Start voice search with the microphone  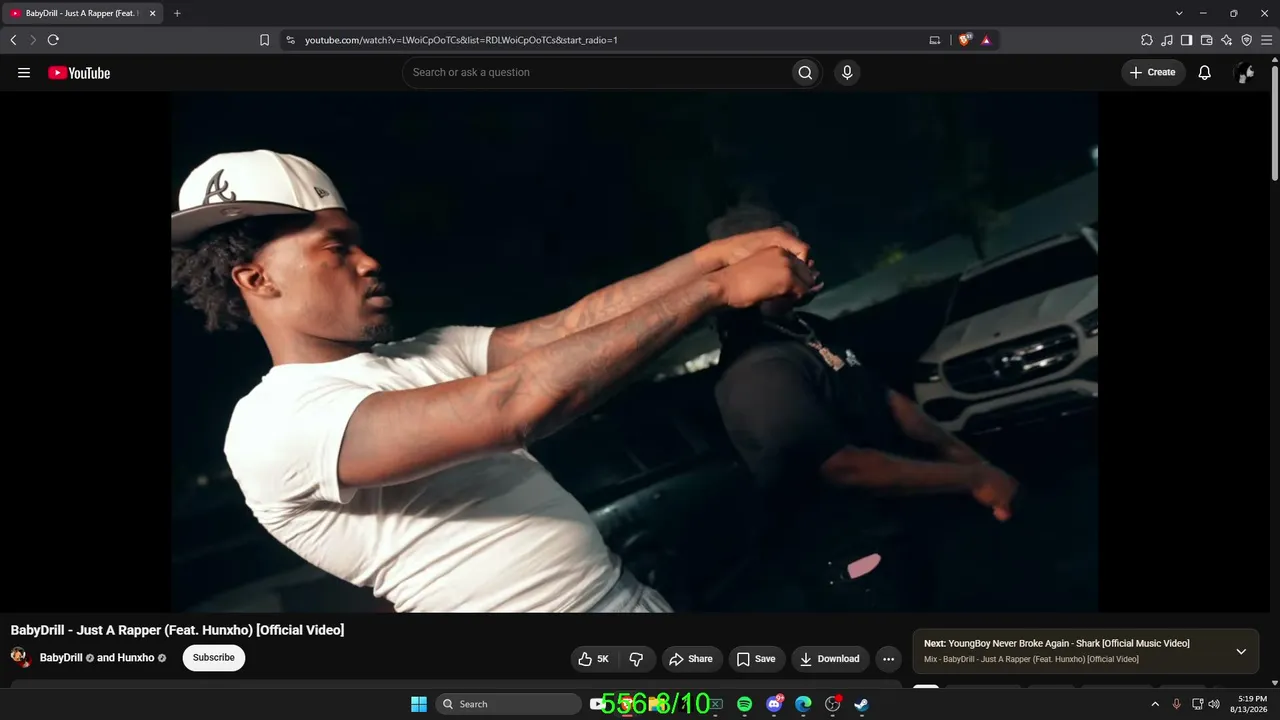847,72
